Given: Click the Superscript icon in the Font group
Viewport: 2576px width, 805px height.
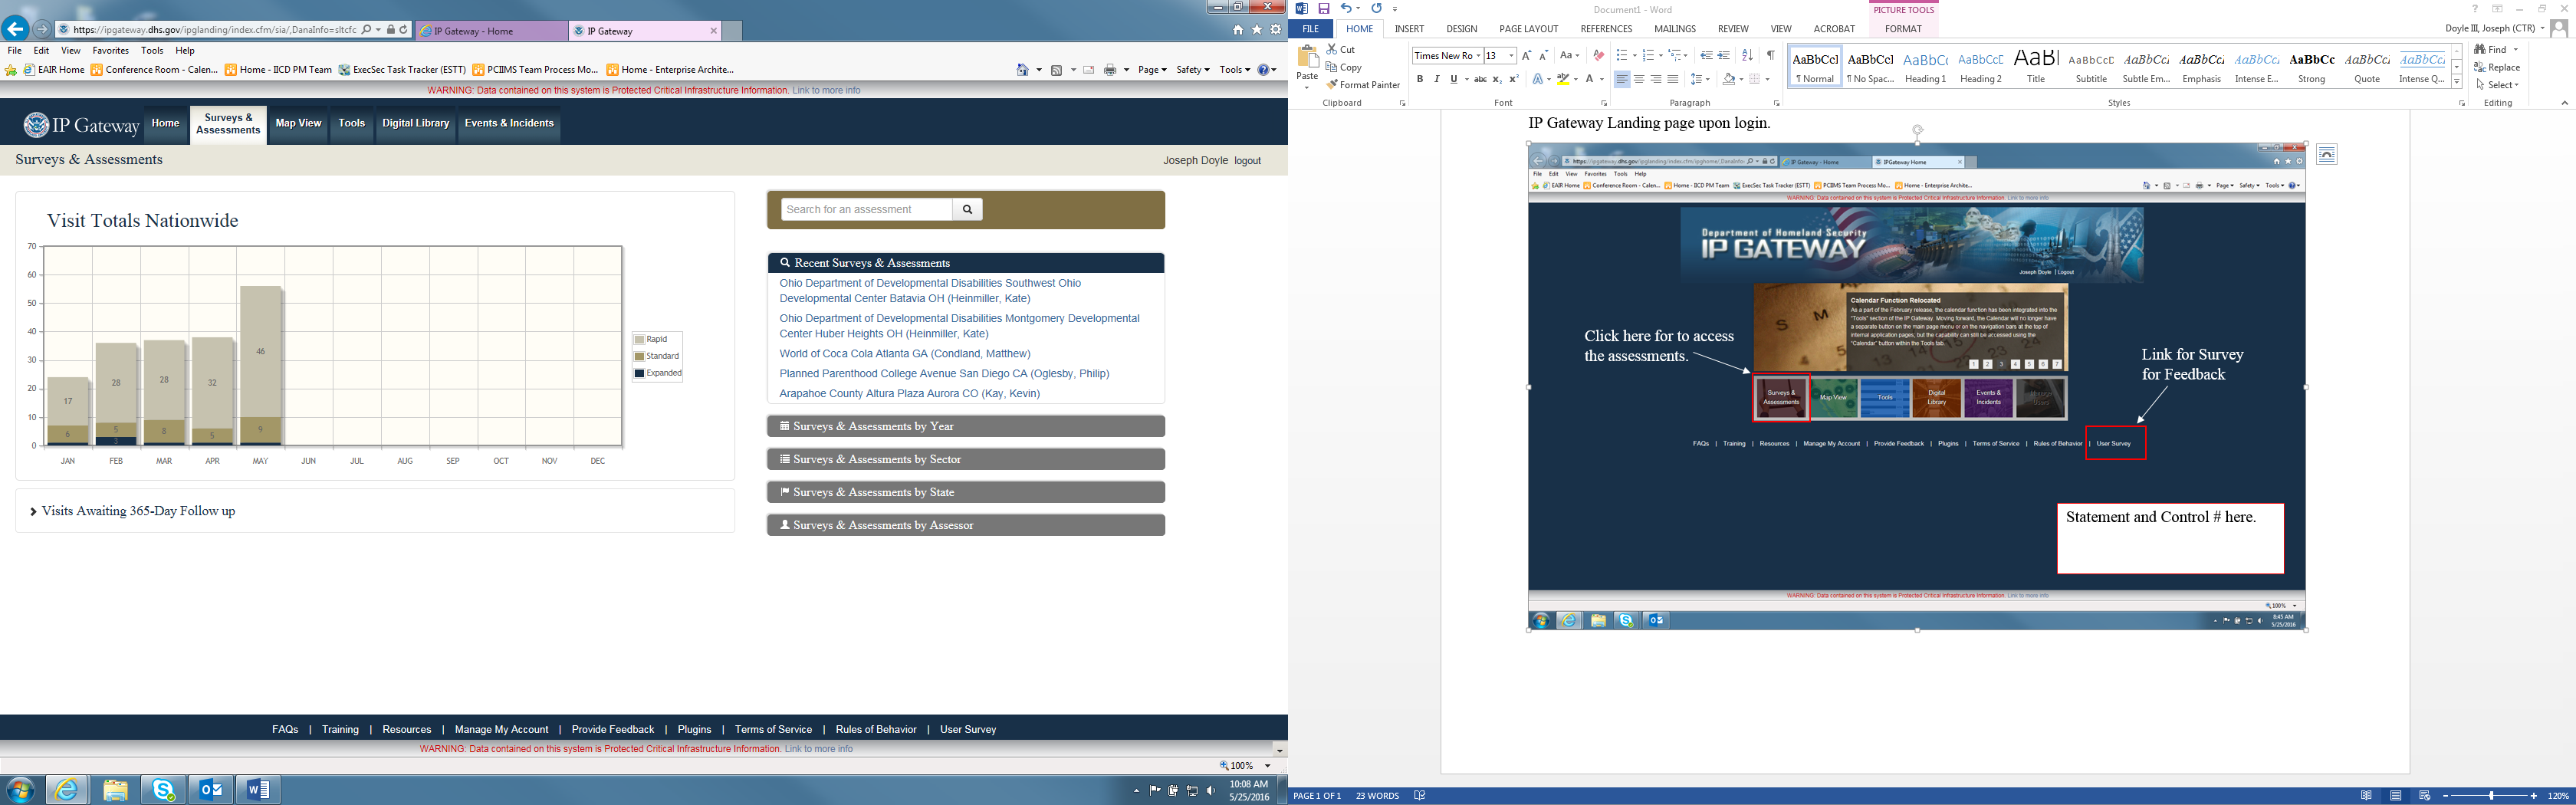Looking at the screenshot, I should pyautogui.click(x=1513, y=79).
